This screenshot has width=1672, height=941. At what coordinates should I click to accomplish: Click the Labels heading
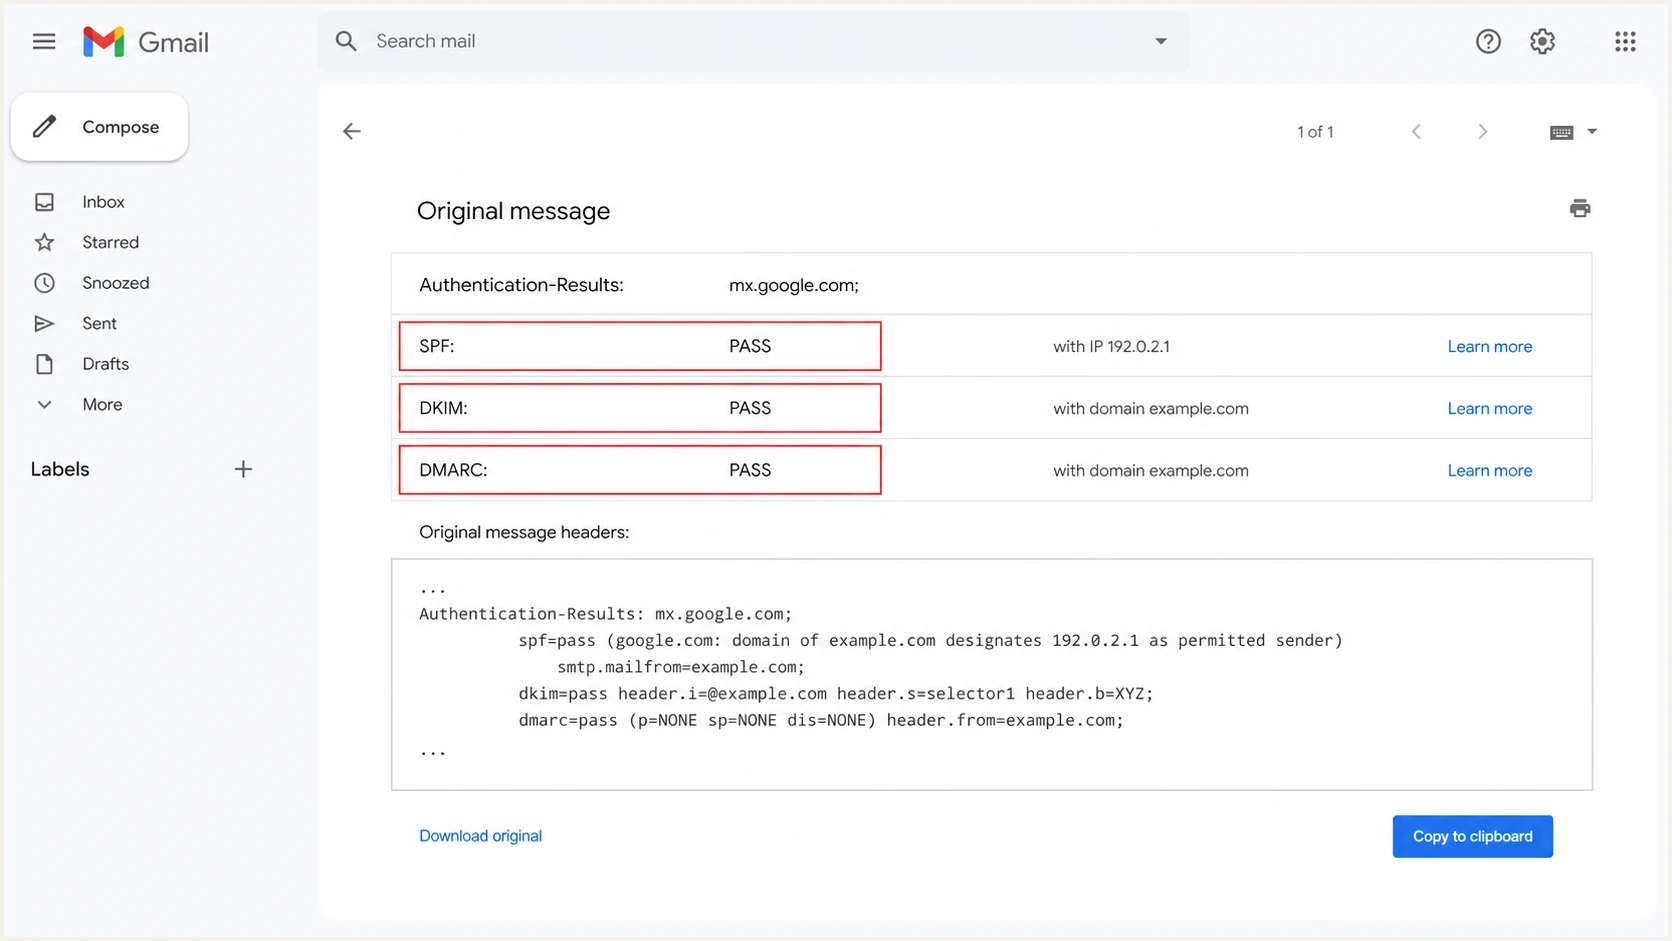60,469
